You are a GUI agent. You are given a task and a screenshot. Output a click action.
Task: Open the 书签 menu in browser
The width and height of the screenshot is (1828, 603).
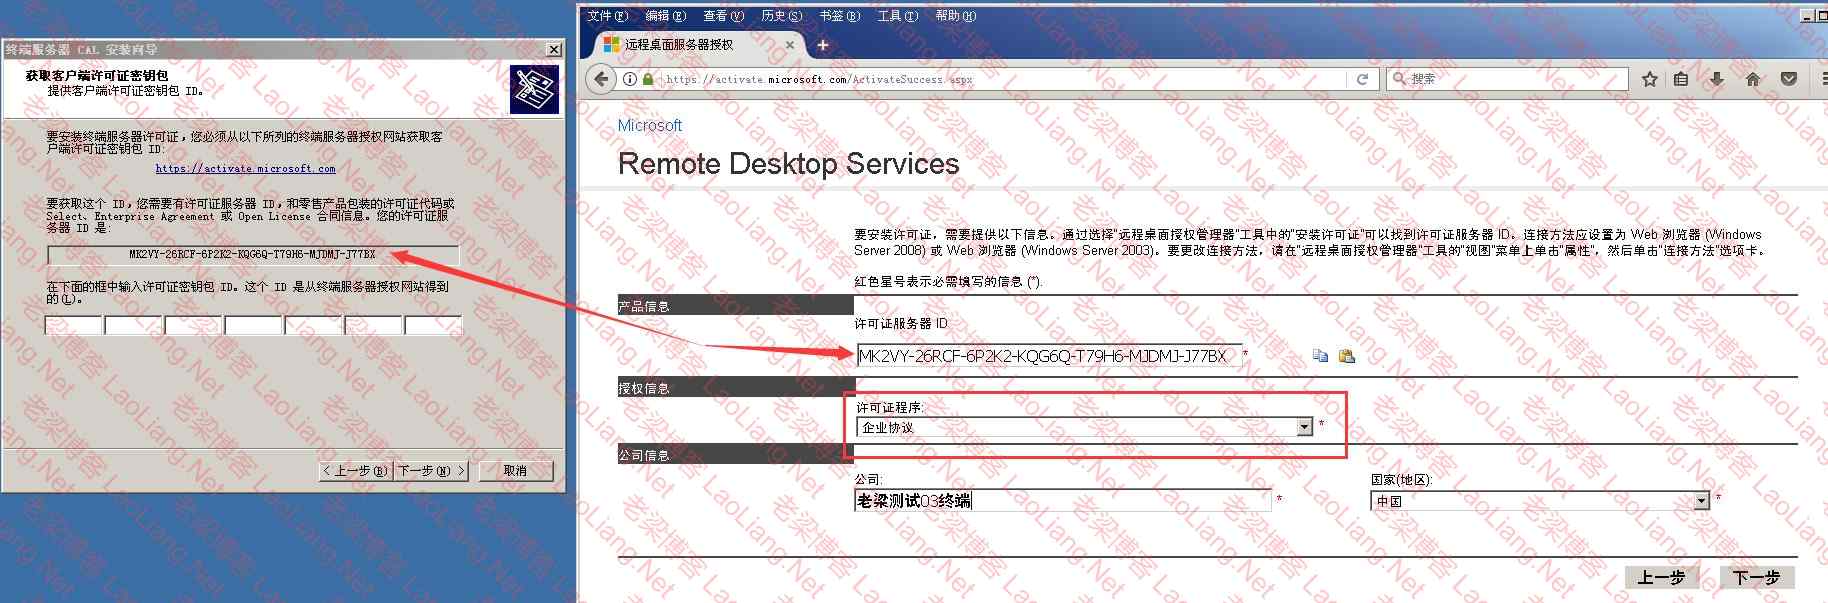839,15
